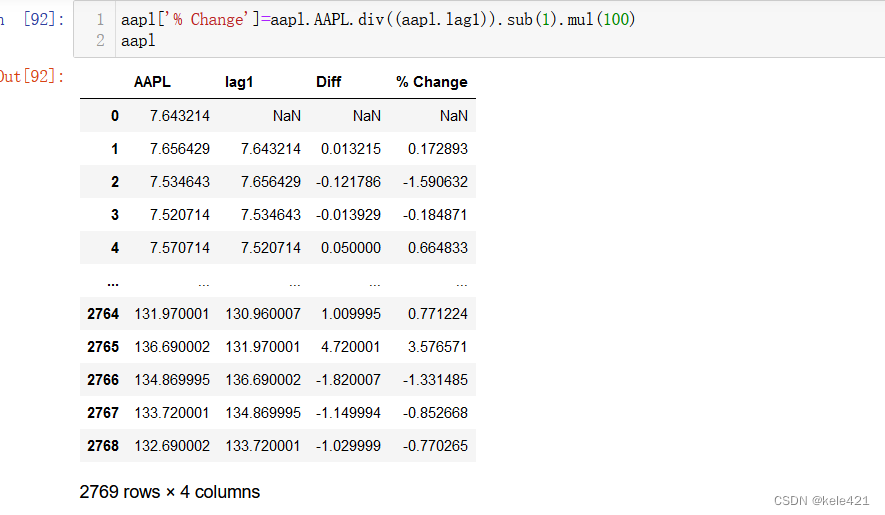Select row index 2766

(103, 380)
